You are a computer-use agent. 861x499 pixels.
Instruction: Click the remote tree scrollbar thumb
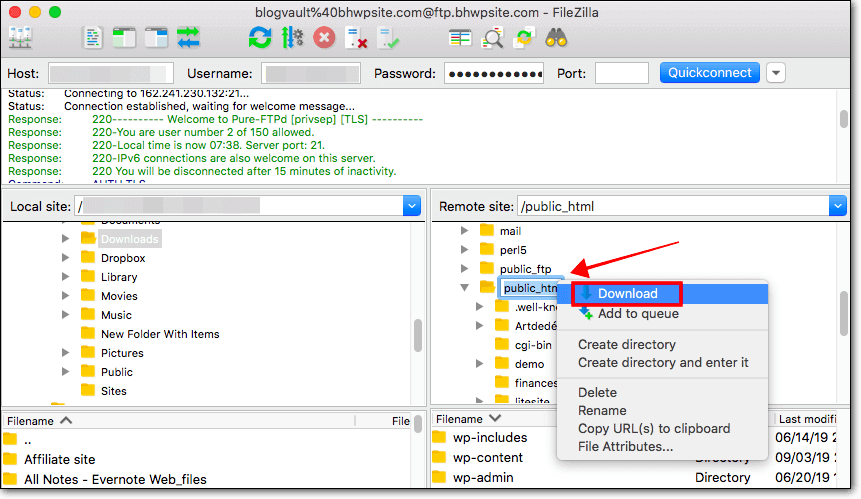click(x=844, y=313)
